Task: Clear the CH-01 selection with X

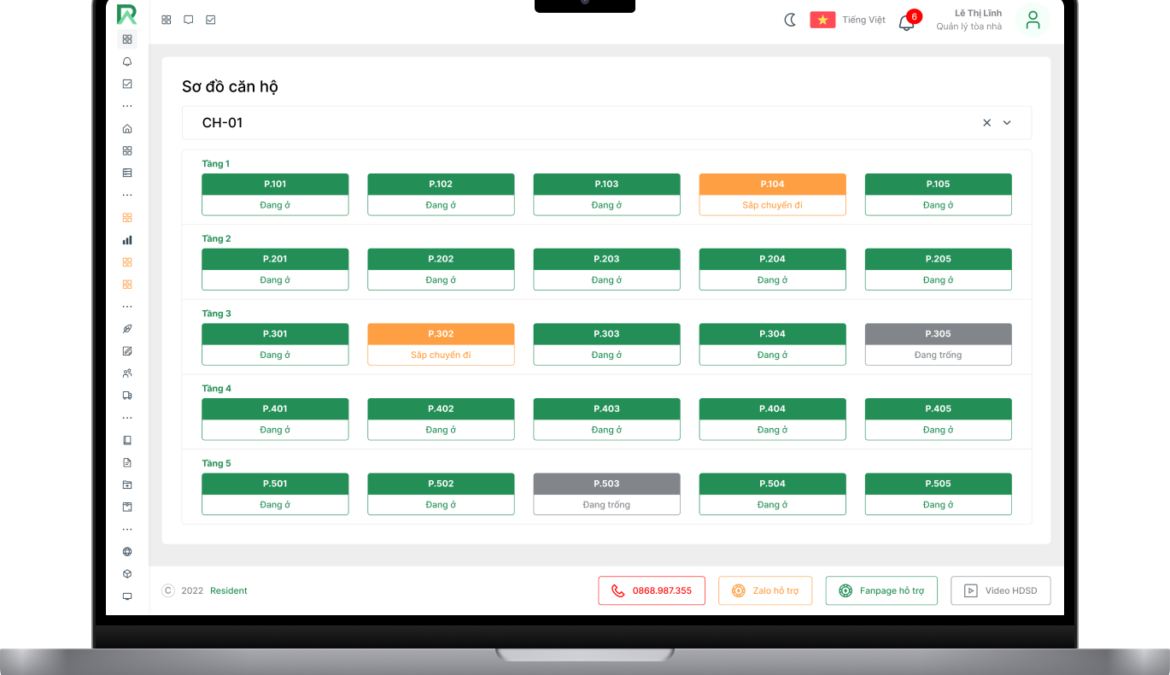Action: pyautogui.click(x=986, y=123)
